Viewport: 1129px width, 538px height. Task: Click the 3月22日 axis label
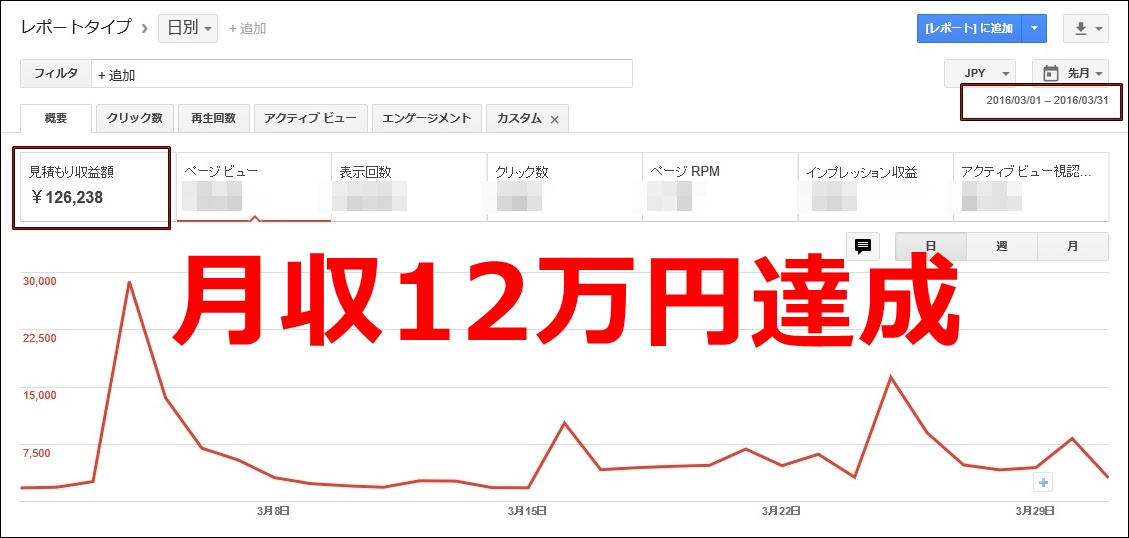(x=781, y=511)
